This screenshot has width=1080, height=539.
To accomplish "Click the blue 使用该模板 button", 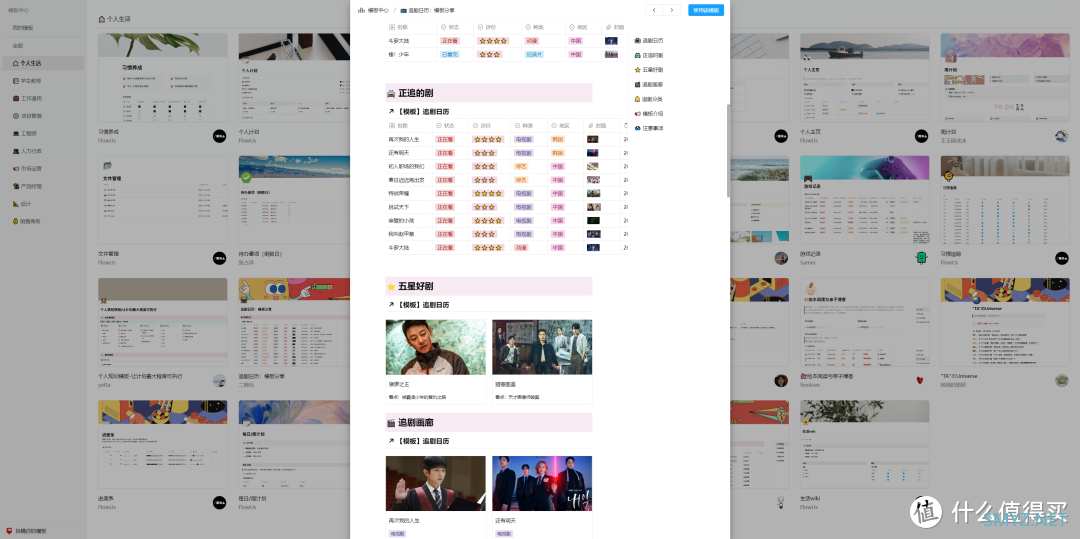I will coord(705,10).
